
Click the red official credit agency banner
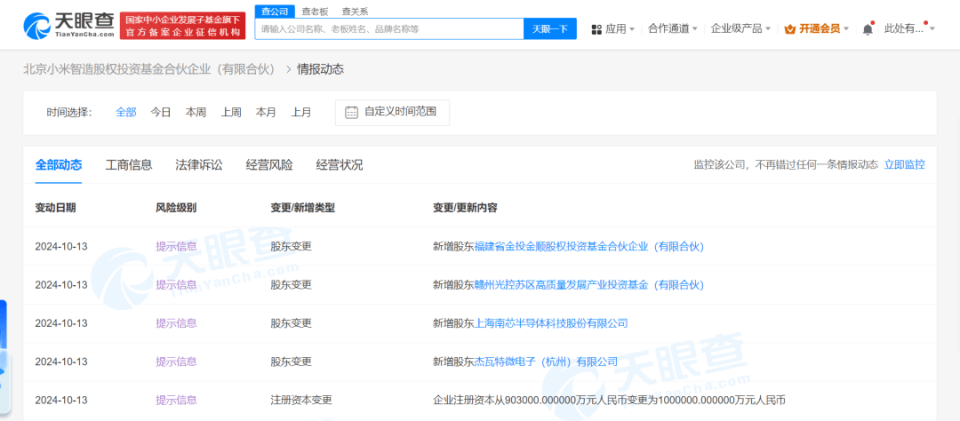(x=182, y=26)
